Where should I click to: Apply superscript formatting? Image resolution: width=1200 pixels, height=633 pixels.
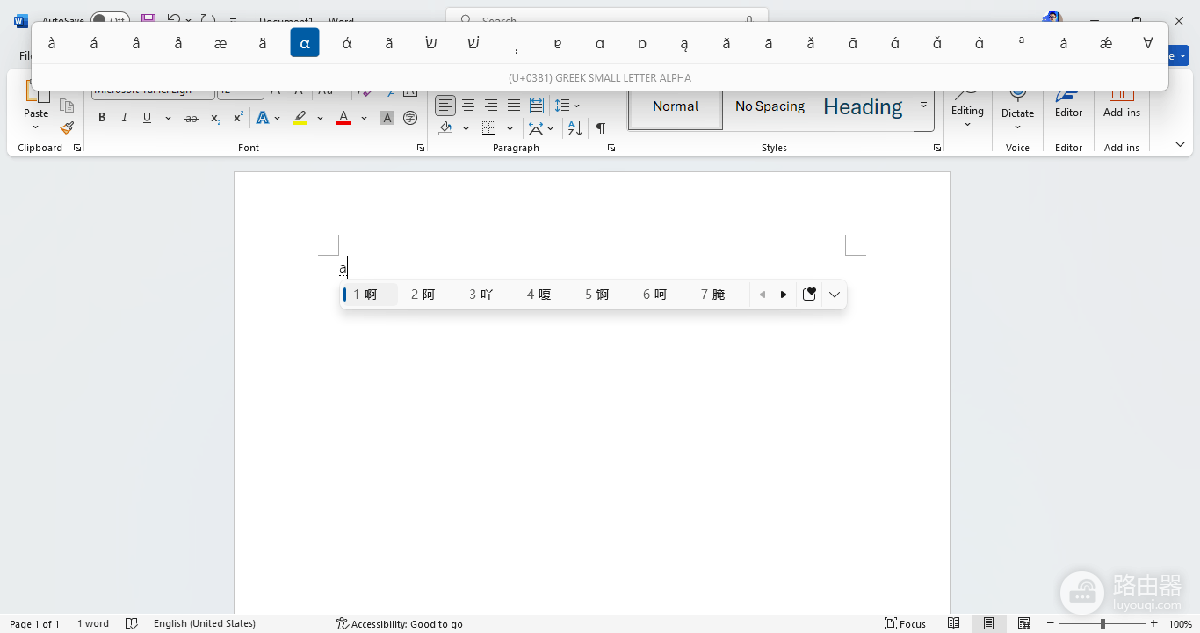[238, 118]
